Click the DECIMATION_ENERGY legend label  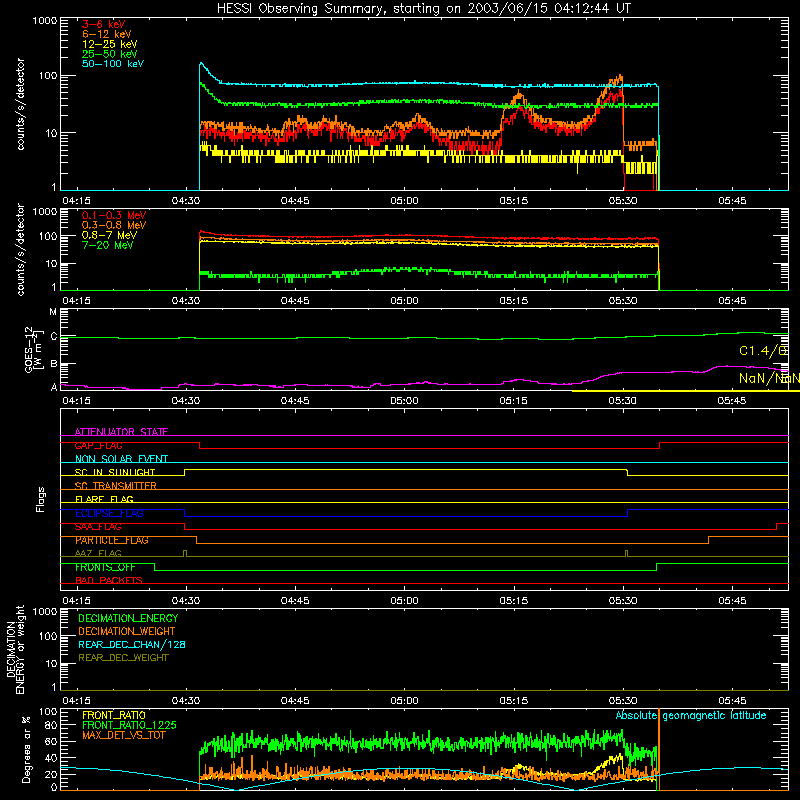128,618
